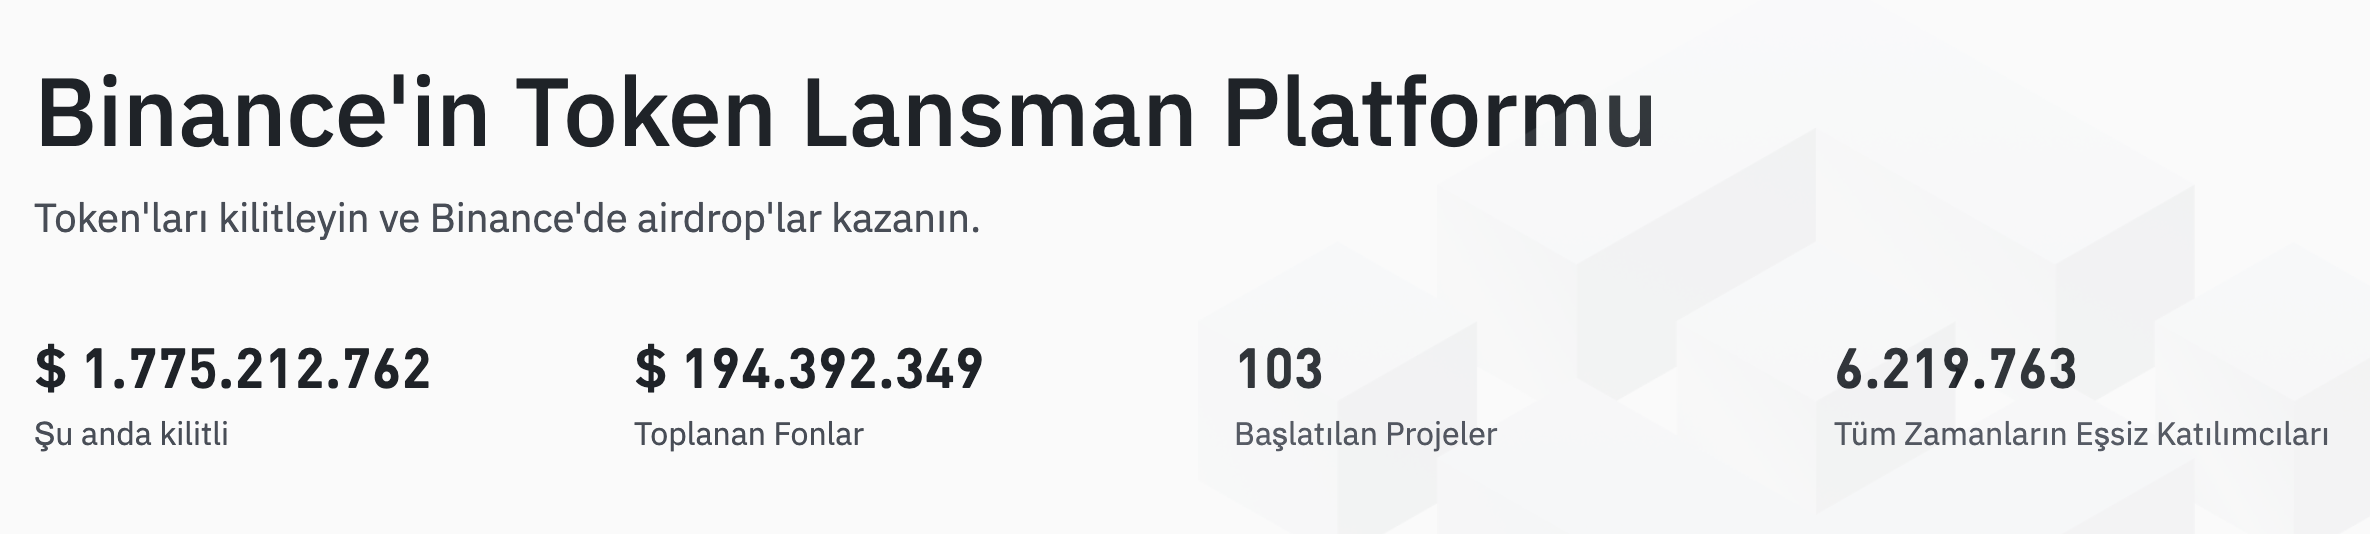Click "Binance'in" at the start of the heading
Image resolution: width=2370 pixels, height=534 pixels.
point(262,112)
